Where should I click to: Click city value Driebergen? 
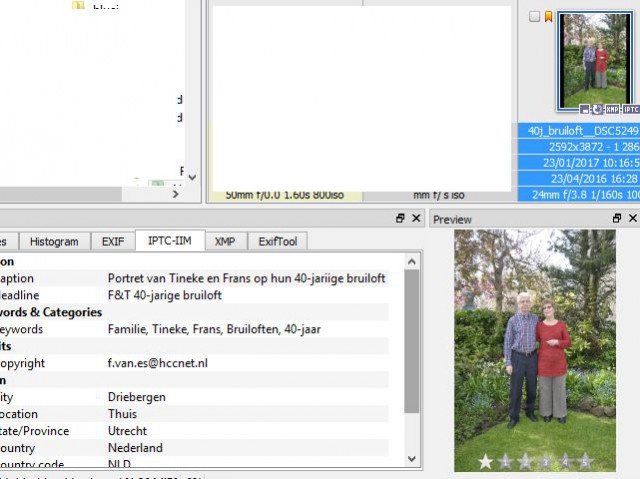(x=137, y=397)
